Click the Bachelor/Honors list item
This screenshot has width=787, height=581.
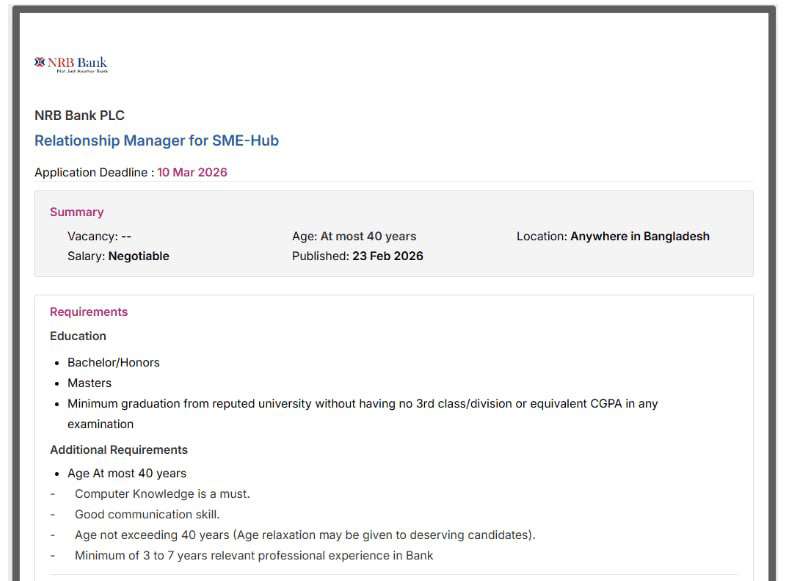click(x=113, y=362)
